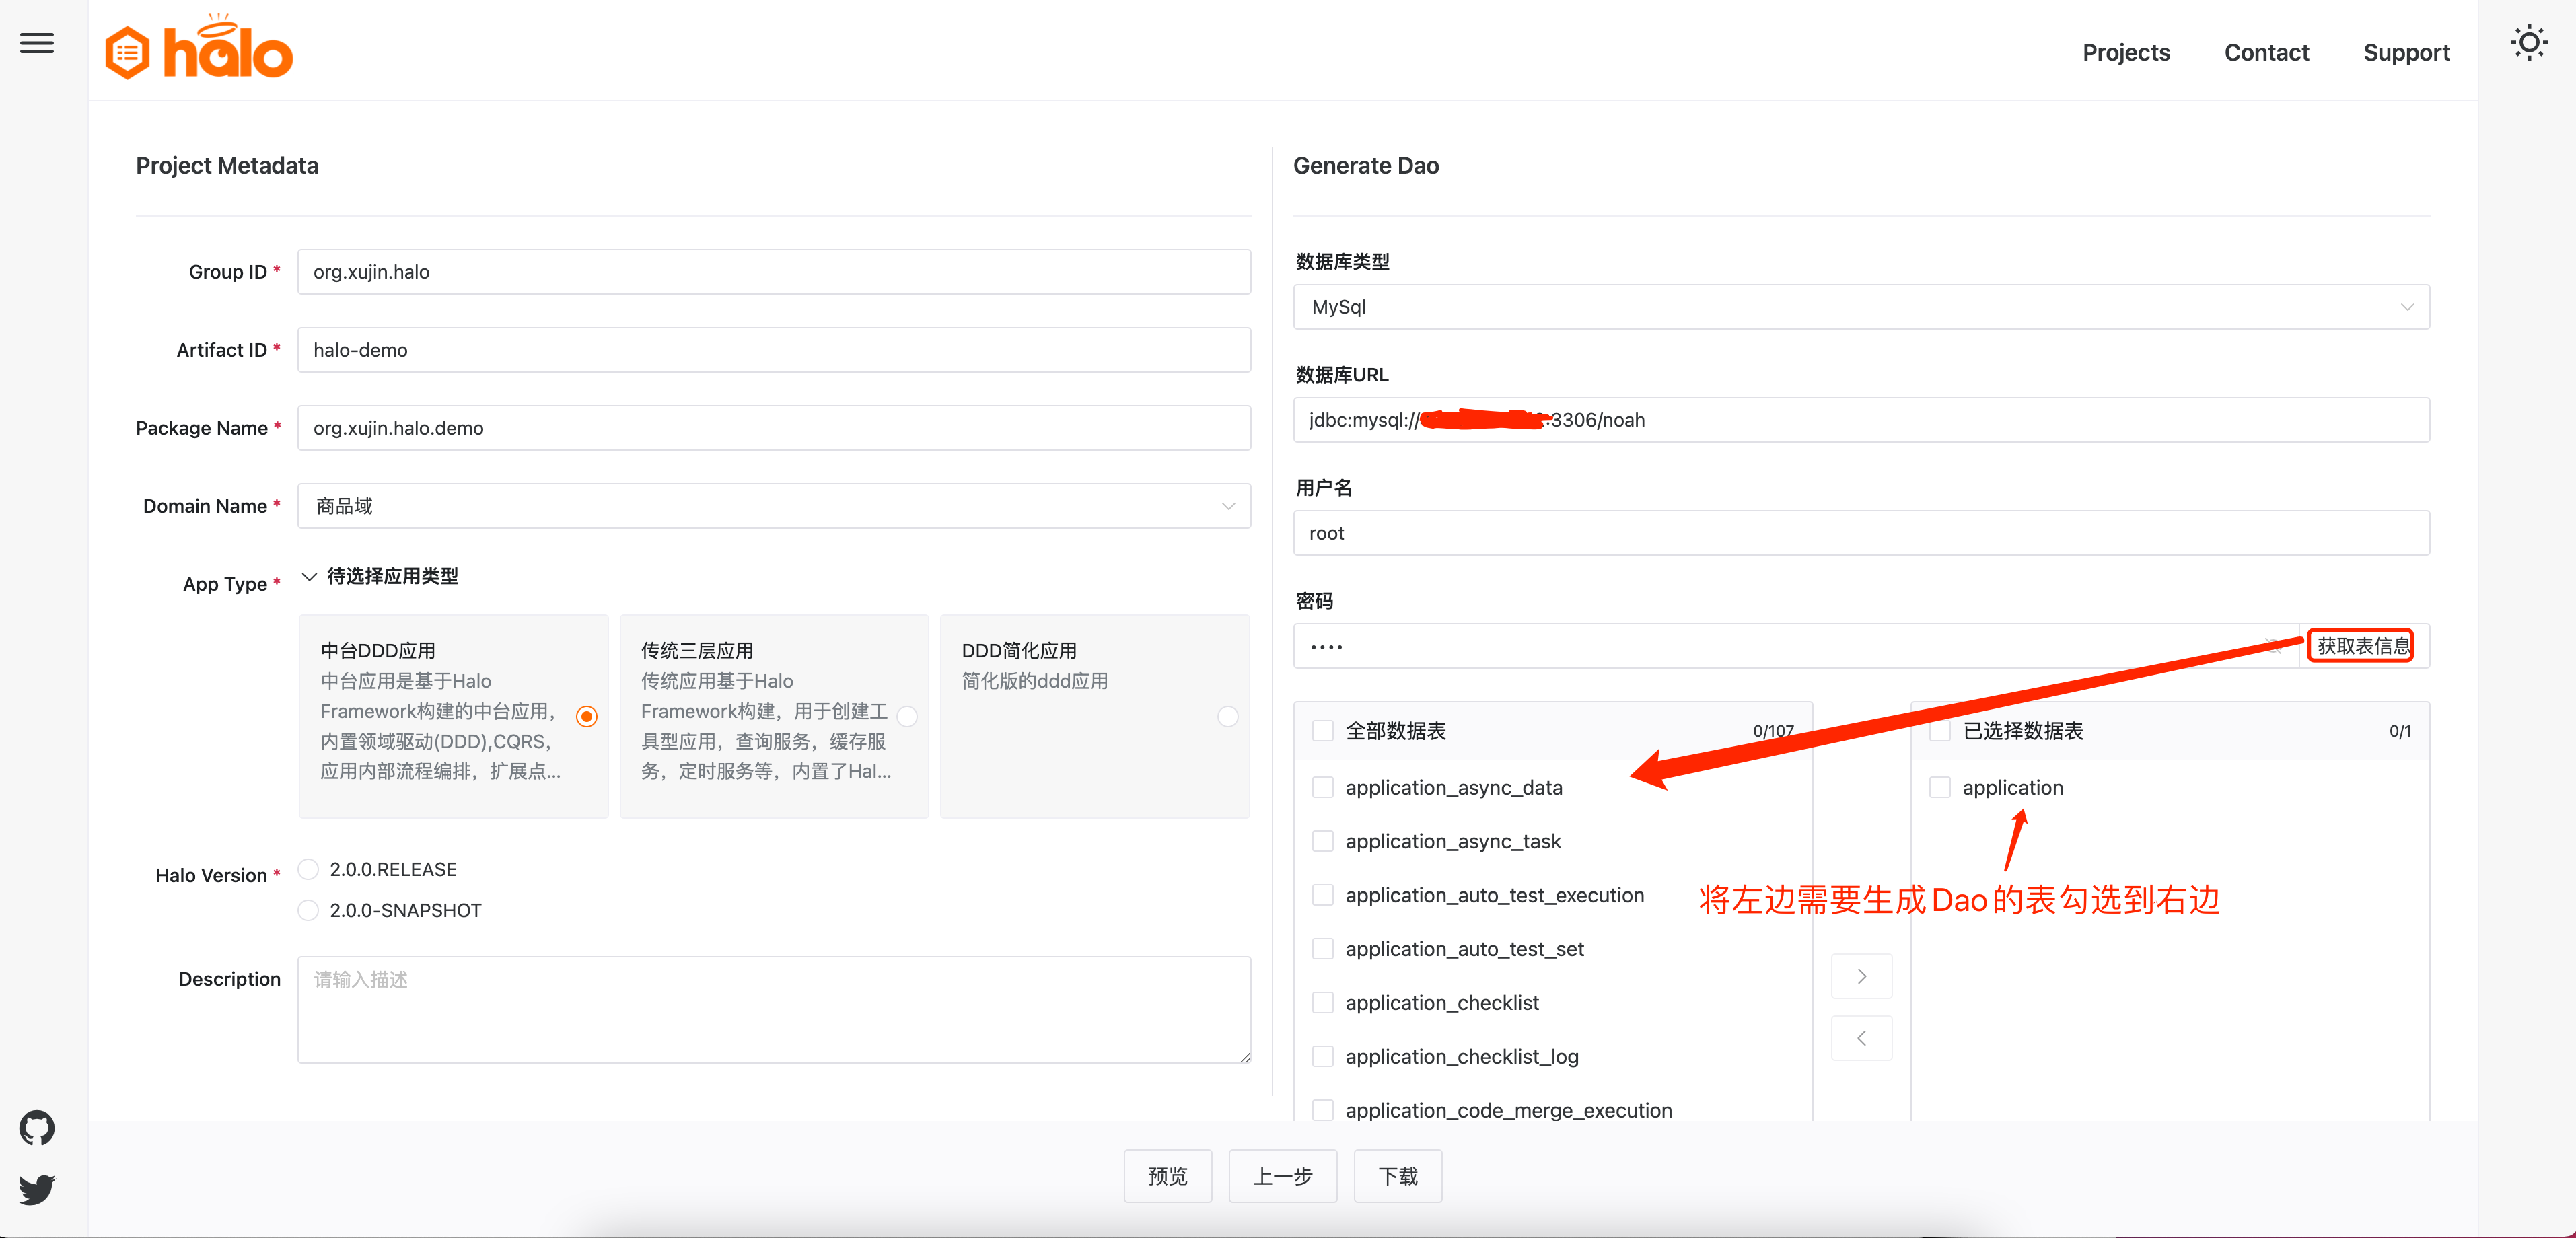Click the 中台DDD应用 card title
2576x1238 pixels.
377,651
